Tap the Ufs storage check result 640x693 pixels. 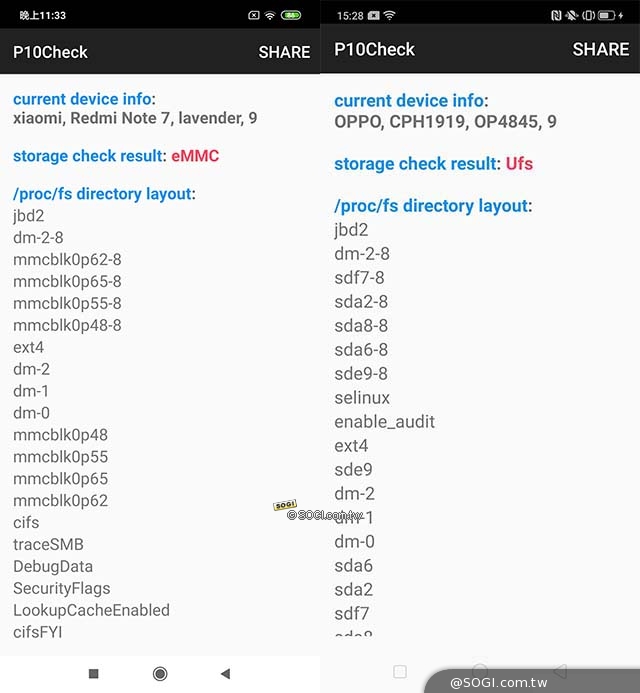tap(519, 163)
